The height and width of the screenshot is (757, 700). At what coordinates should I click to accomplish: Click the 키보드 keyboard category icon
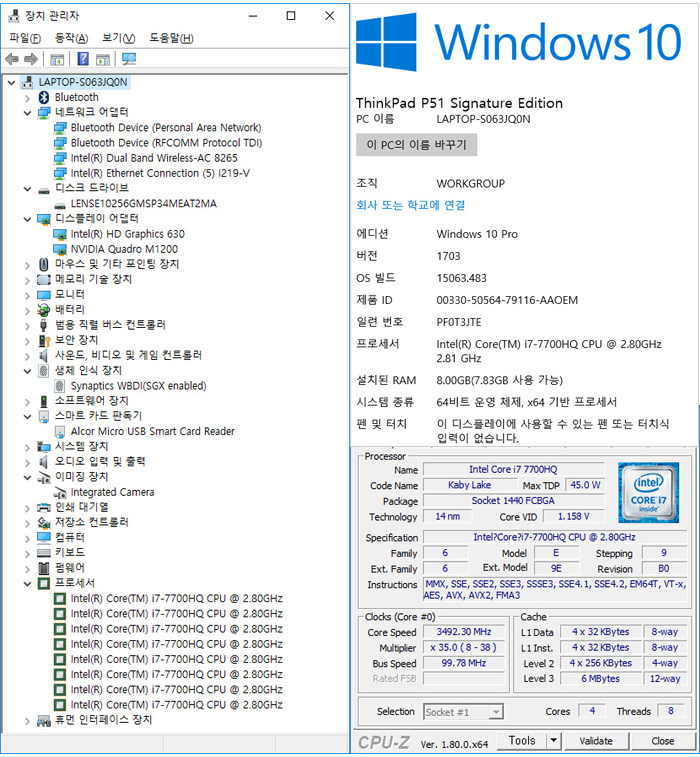pyautogui.click(x=43, y=553)
